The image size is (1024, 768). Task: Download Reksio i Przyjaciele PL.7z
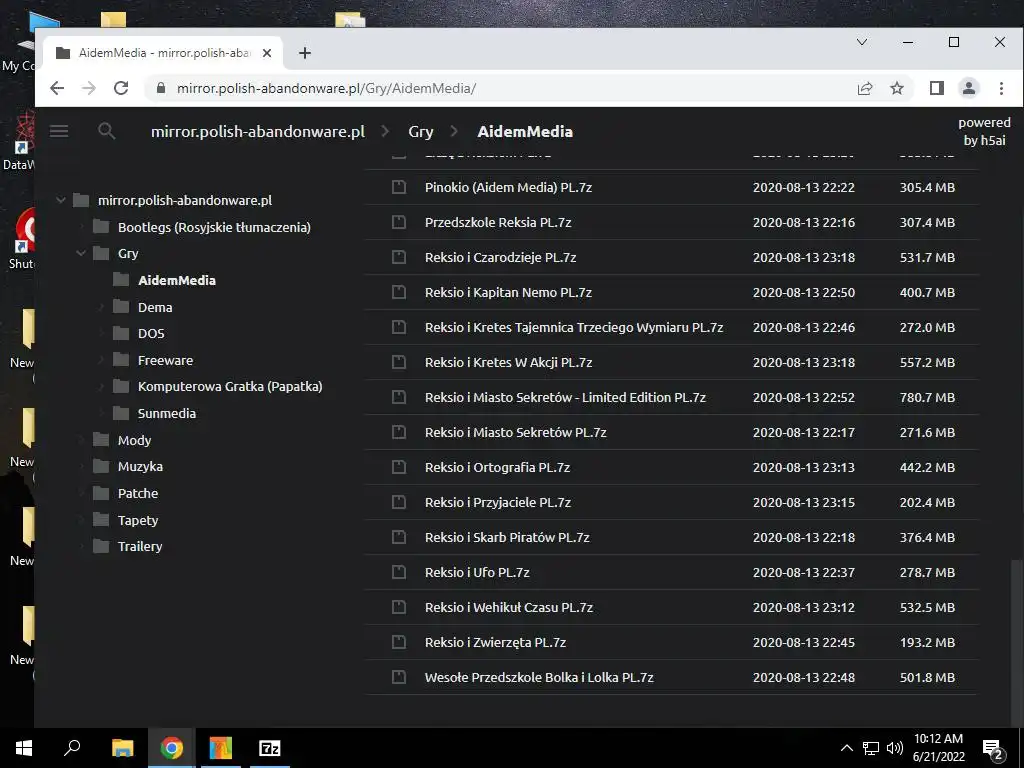tap(498, 502)
